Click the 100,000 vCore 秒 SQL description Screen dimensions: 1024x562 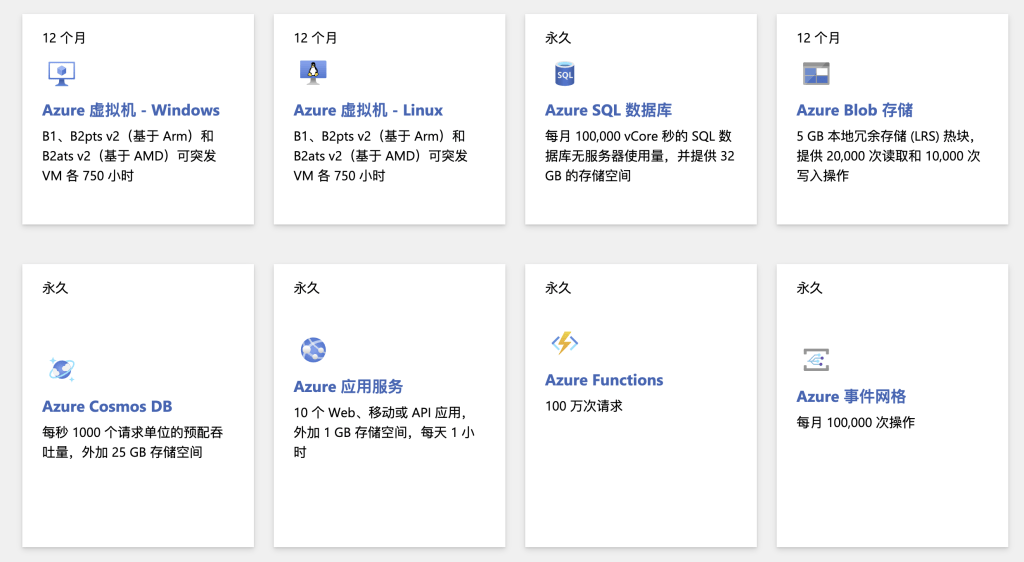tap(639, 156)
